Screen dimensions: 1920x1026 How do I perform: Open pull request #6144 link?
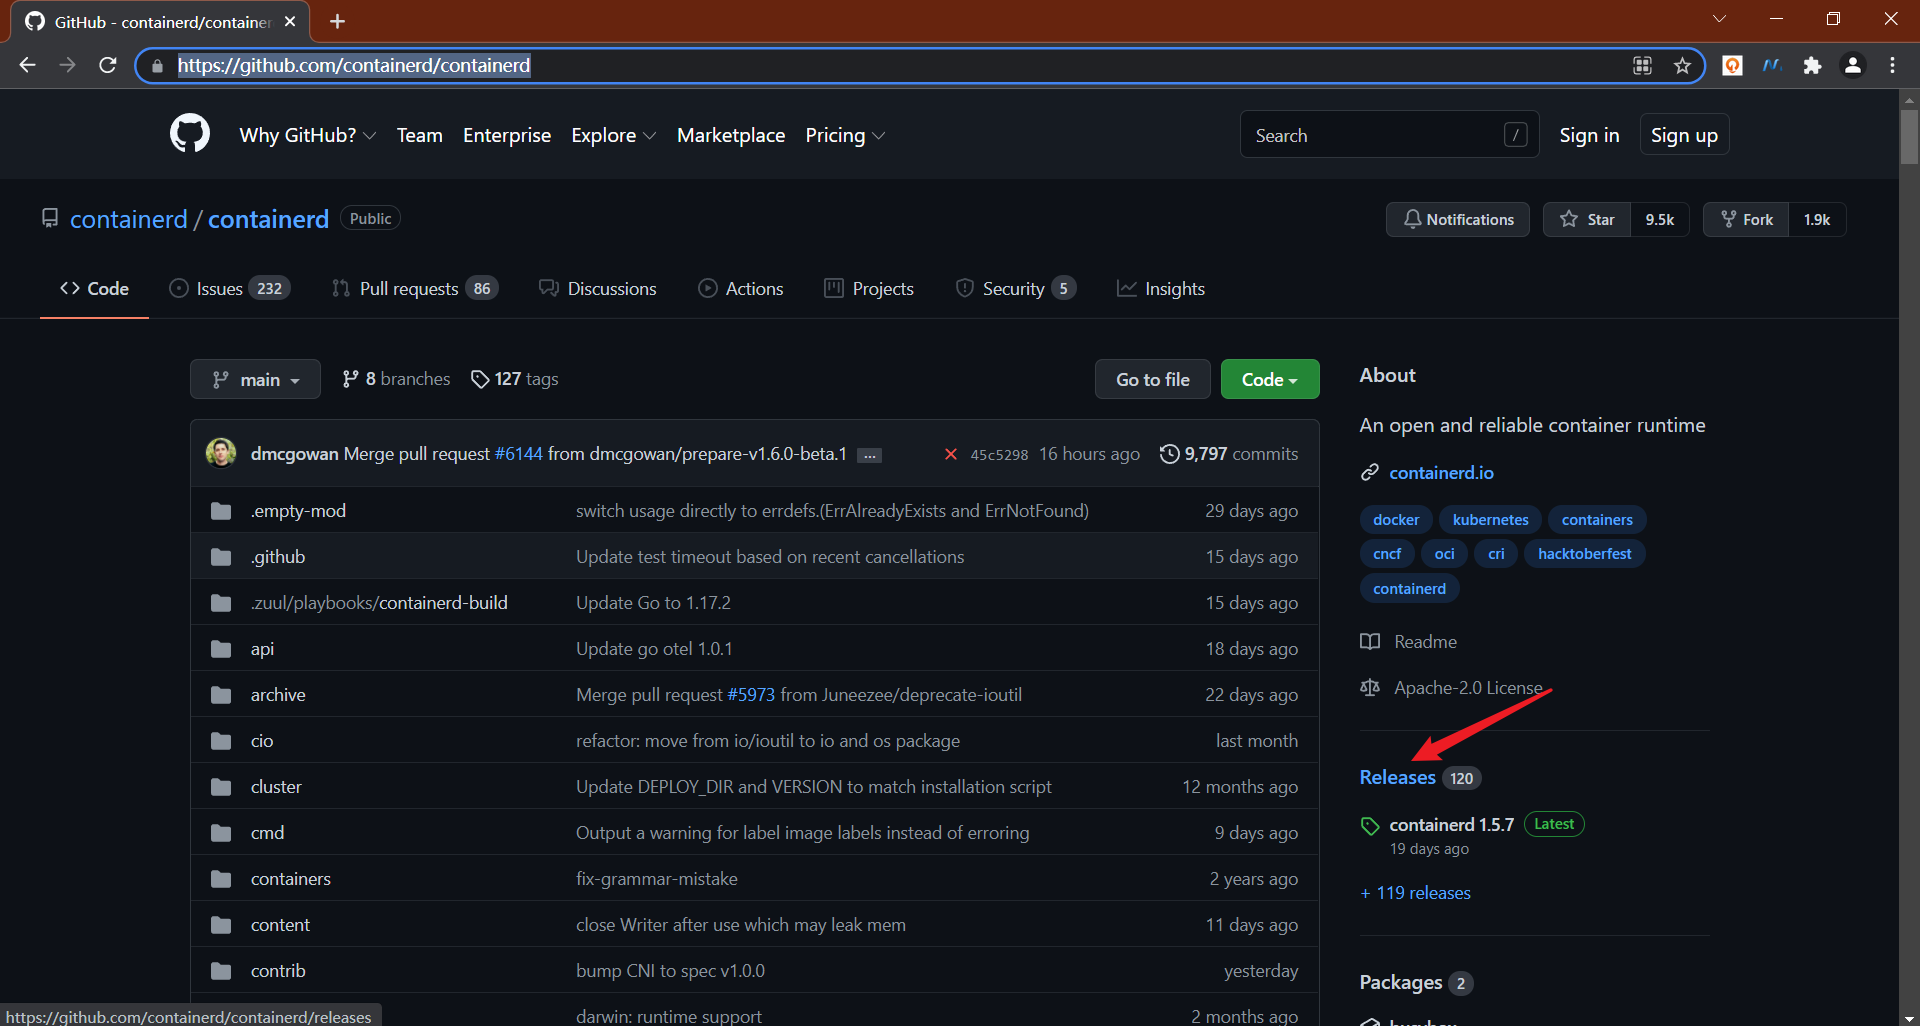[x=518, y=454]
